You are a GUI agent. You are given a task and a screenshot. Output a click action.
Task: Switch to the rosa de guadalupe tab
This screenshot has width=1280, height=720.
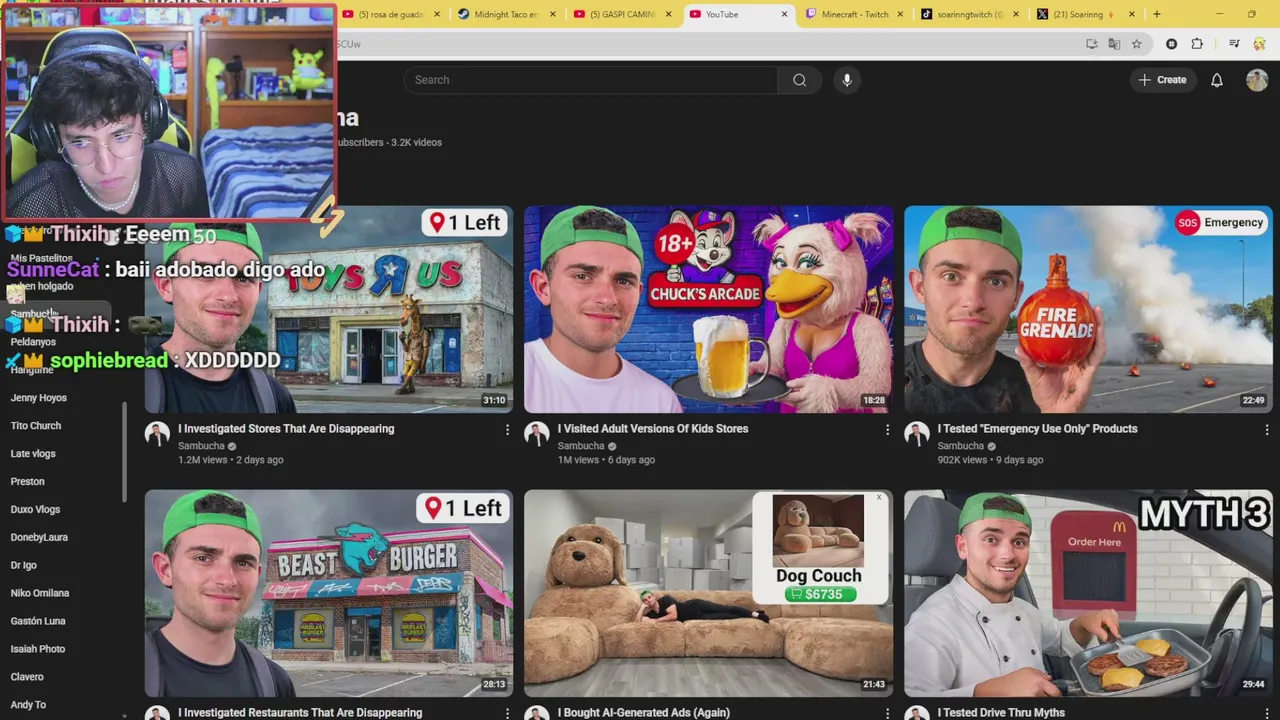coord(390,14)
